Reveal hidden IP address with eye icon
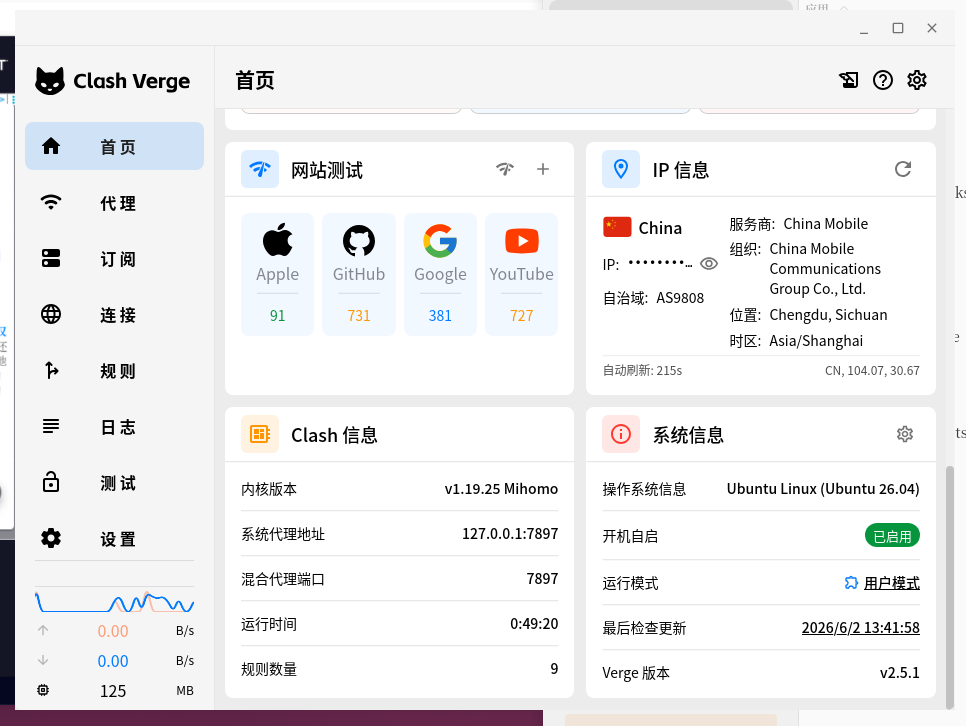966x726 pixels. coord(709,264)
